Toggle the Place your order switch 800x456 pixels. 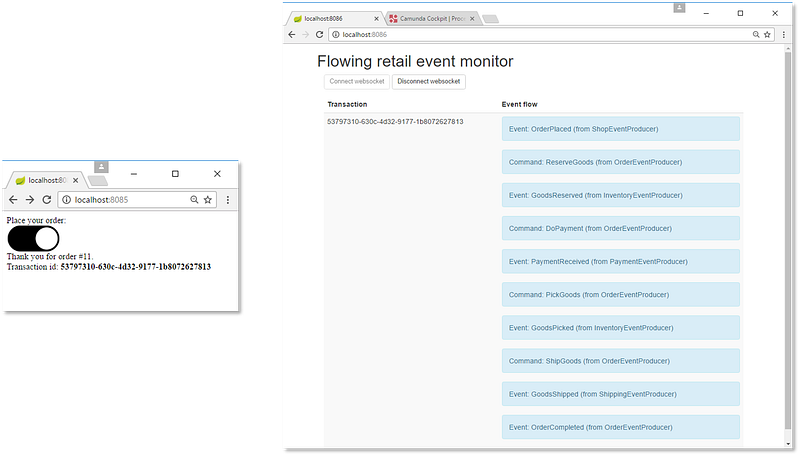coord(33,238)
